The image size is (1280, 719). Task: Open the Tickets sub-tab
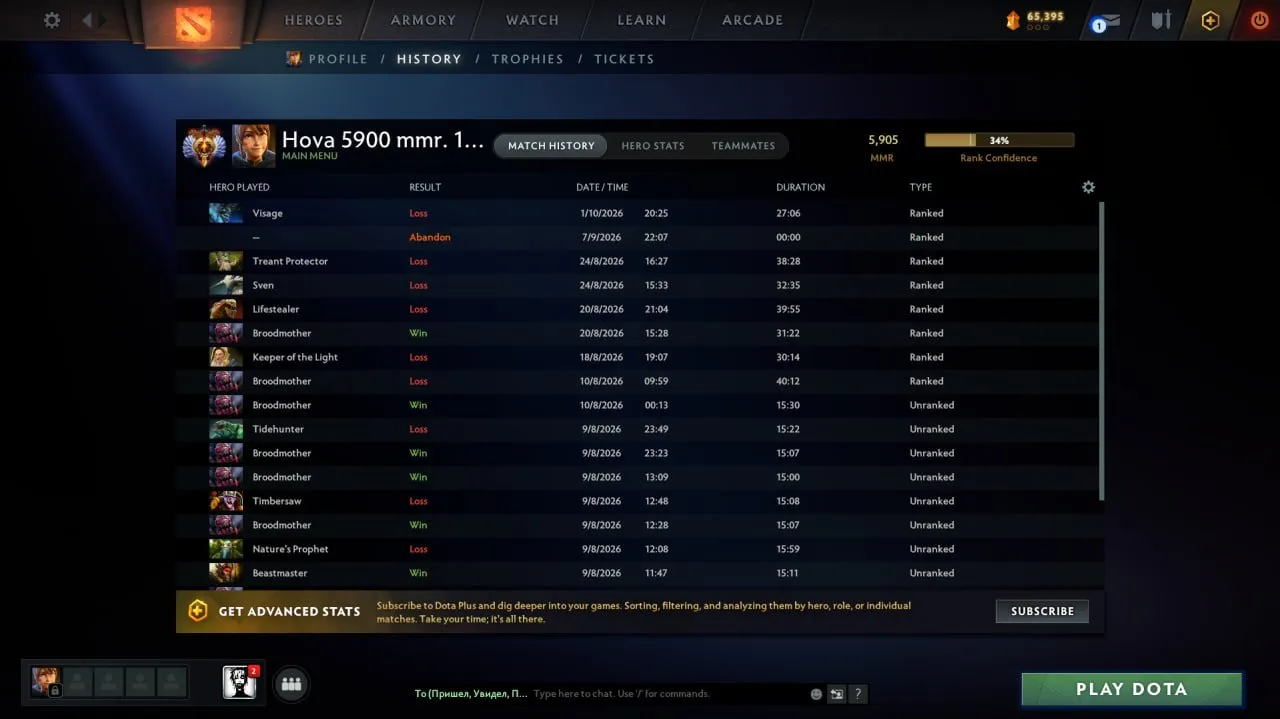pyautogui.click(x=624, y=59)
